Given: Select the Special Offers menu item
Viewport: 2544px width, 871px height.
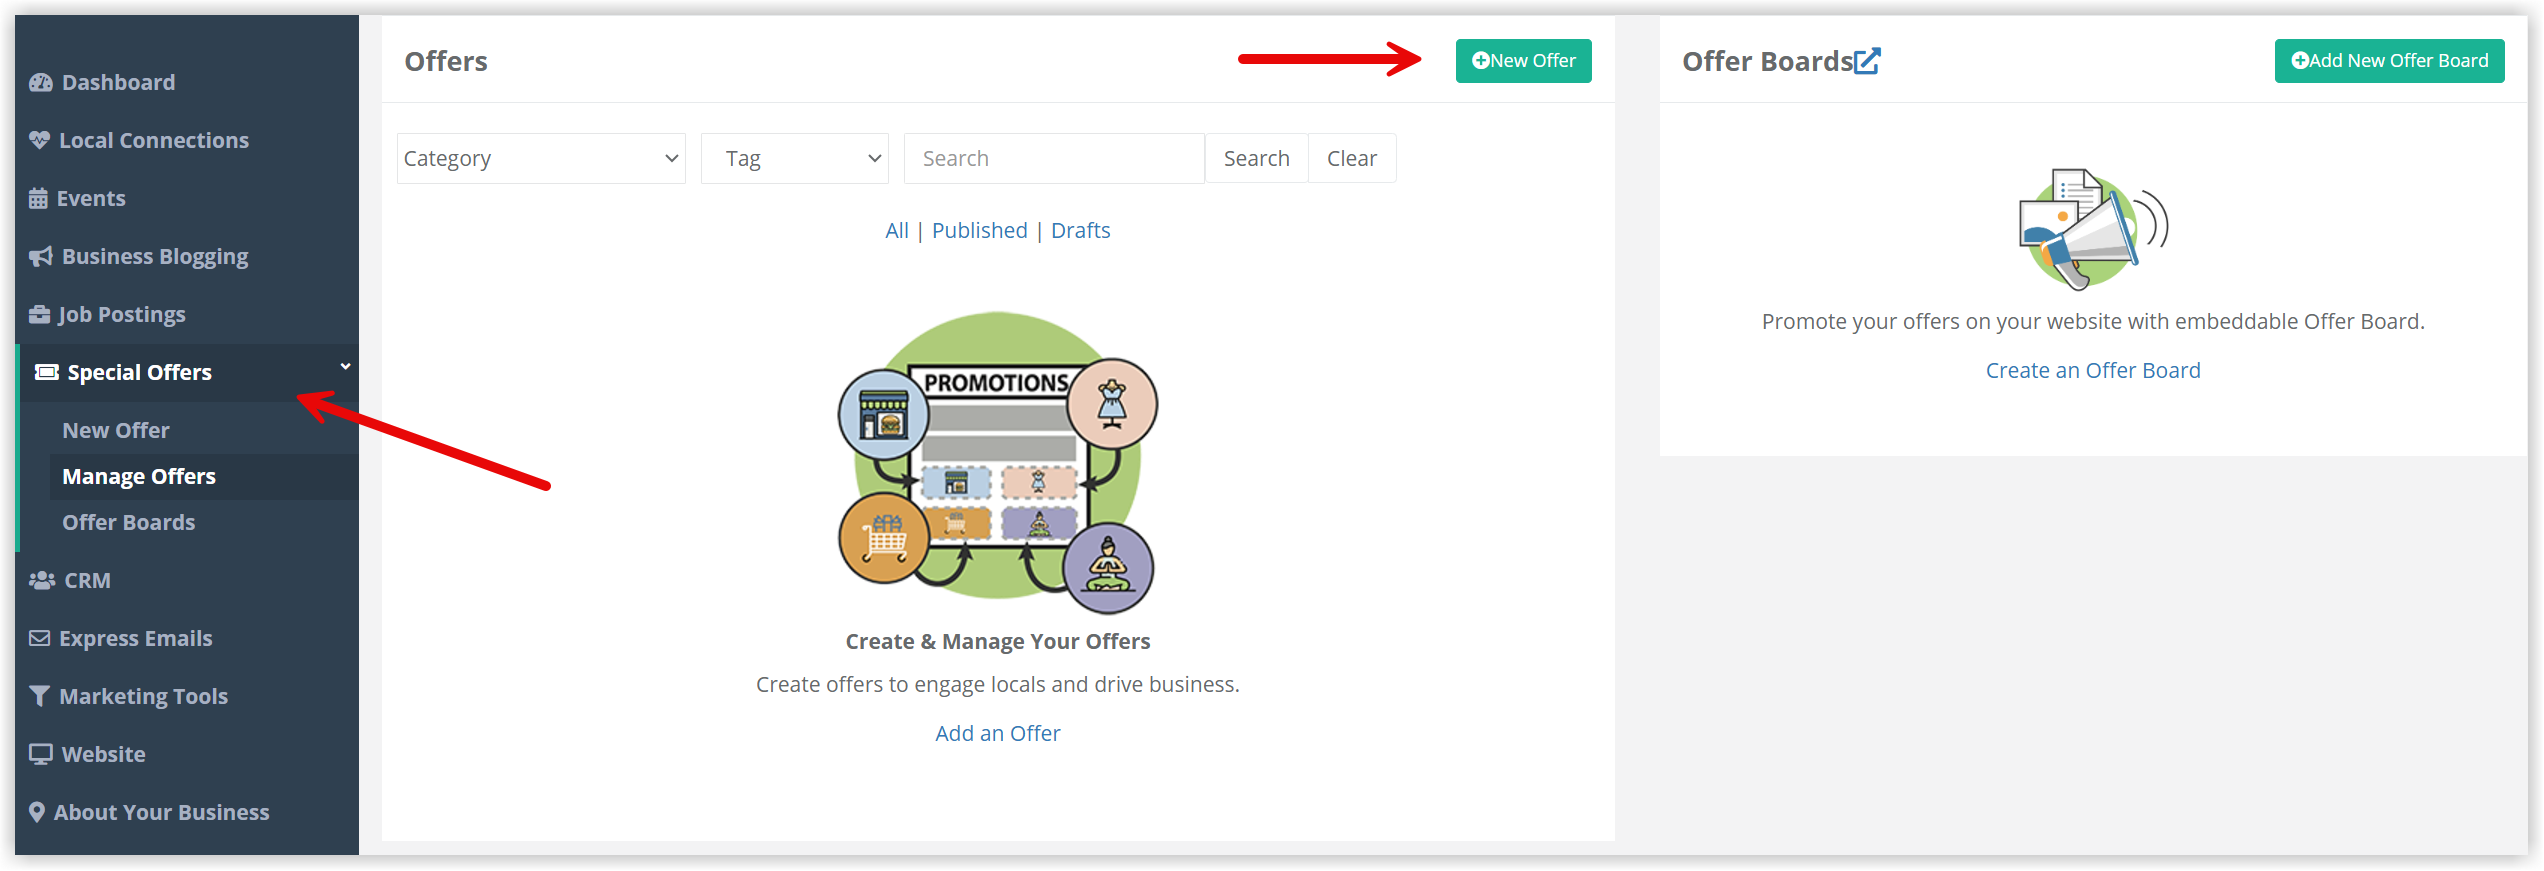Looking at the screenshot, I should [139, 373].
